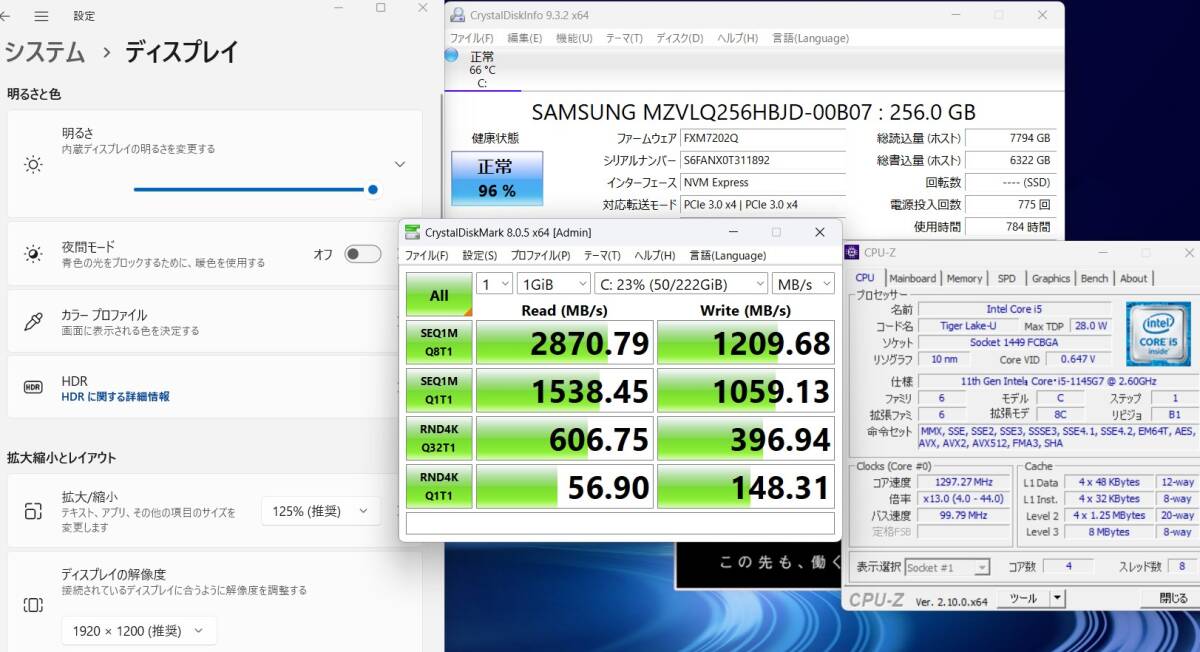This screenshot has width=1200, height=652.
Task: Click the CrystalDiskInfo title bar app icon
Action: (x=458, y=14)
